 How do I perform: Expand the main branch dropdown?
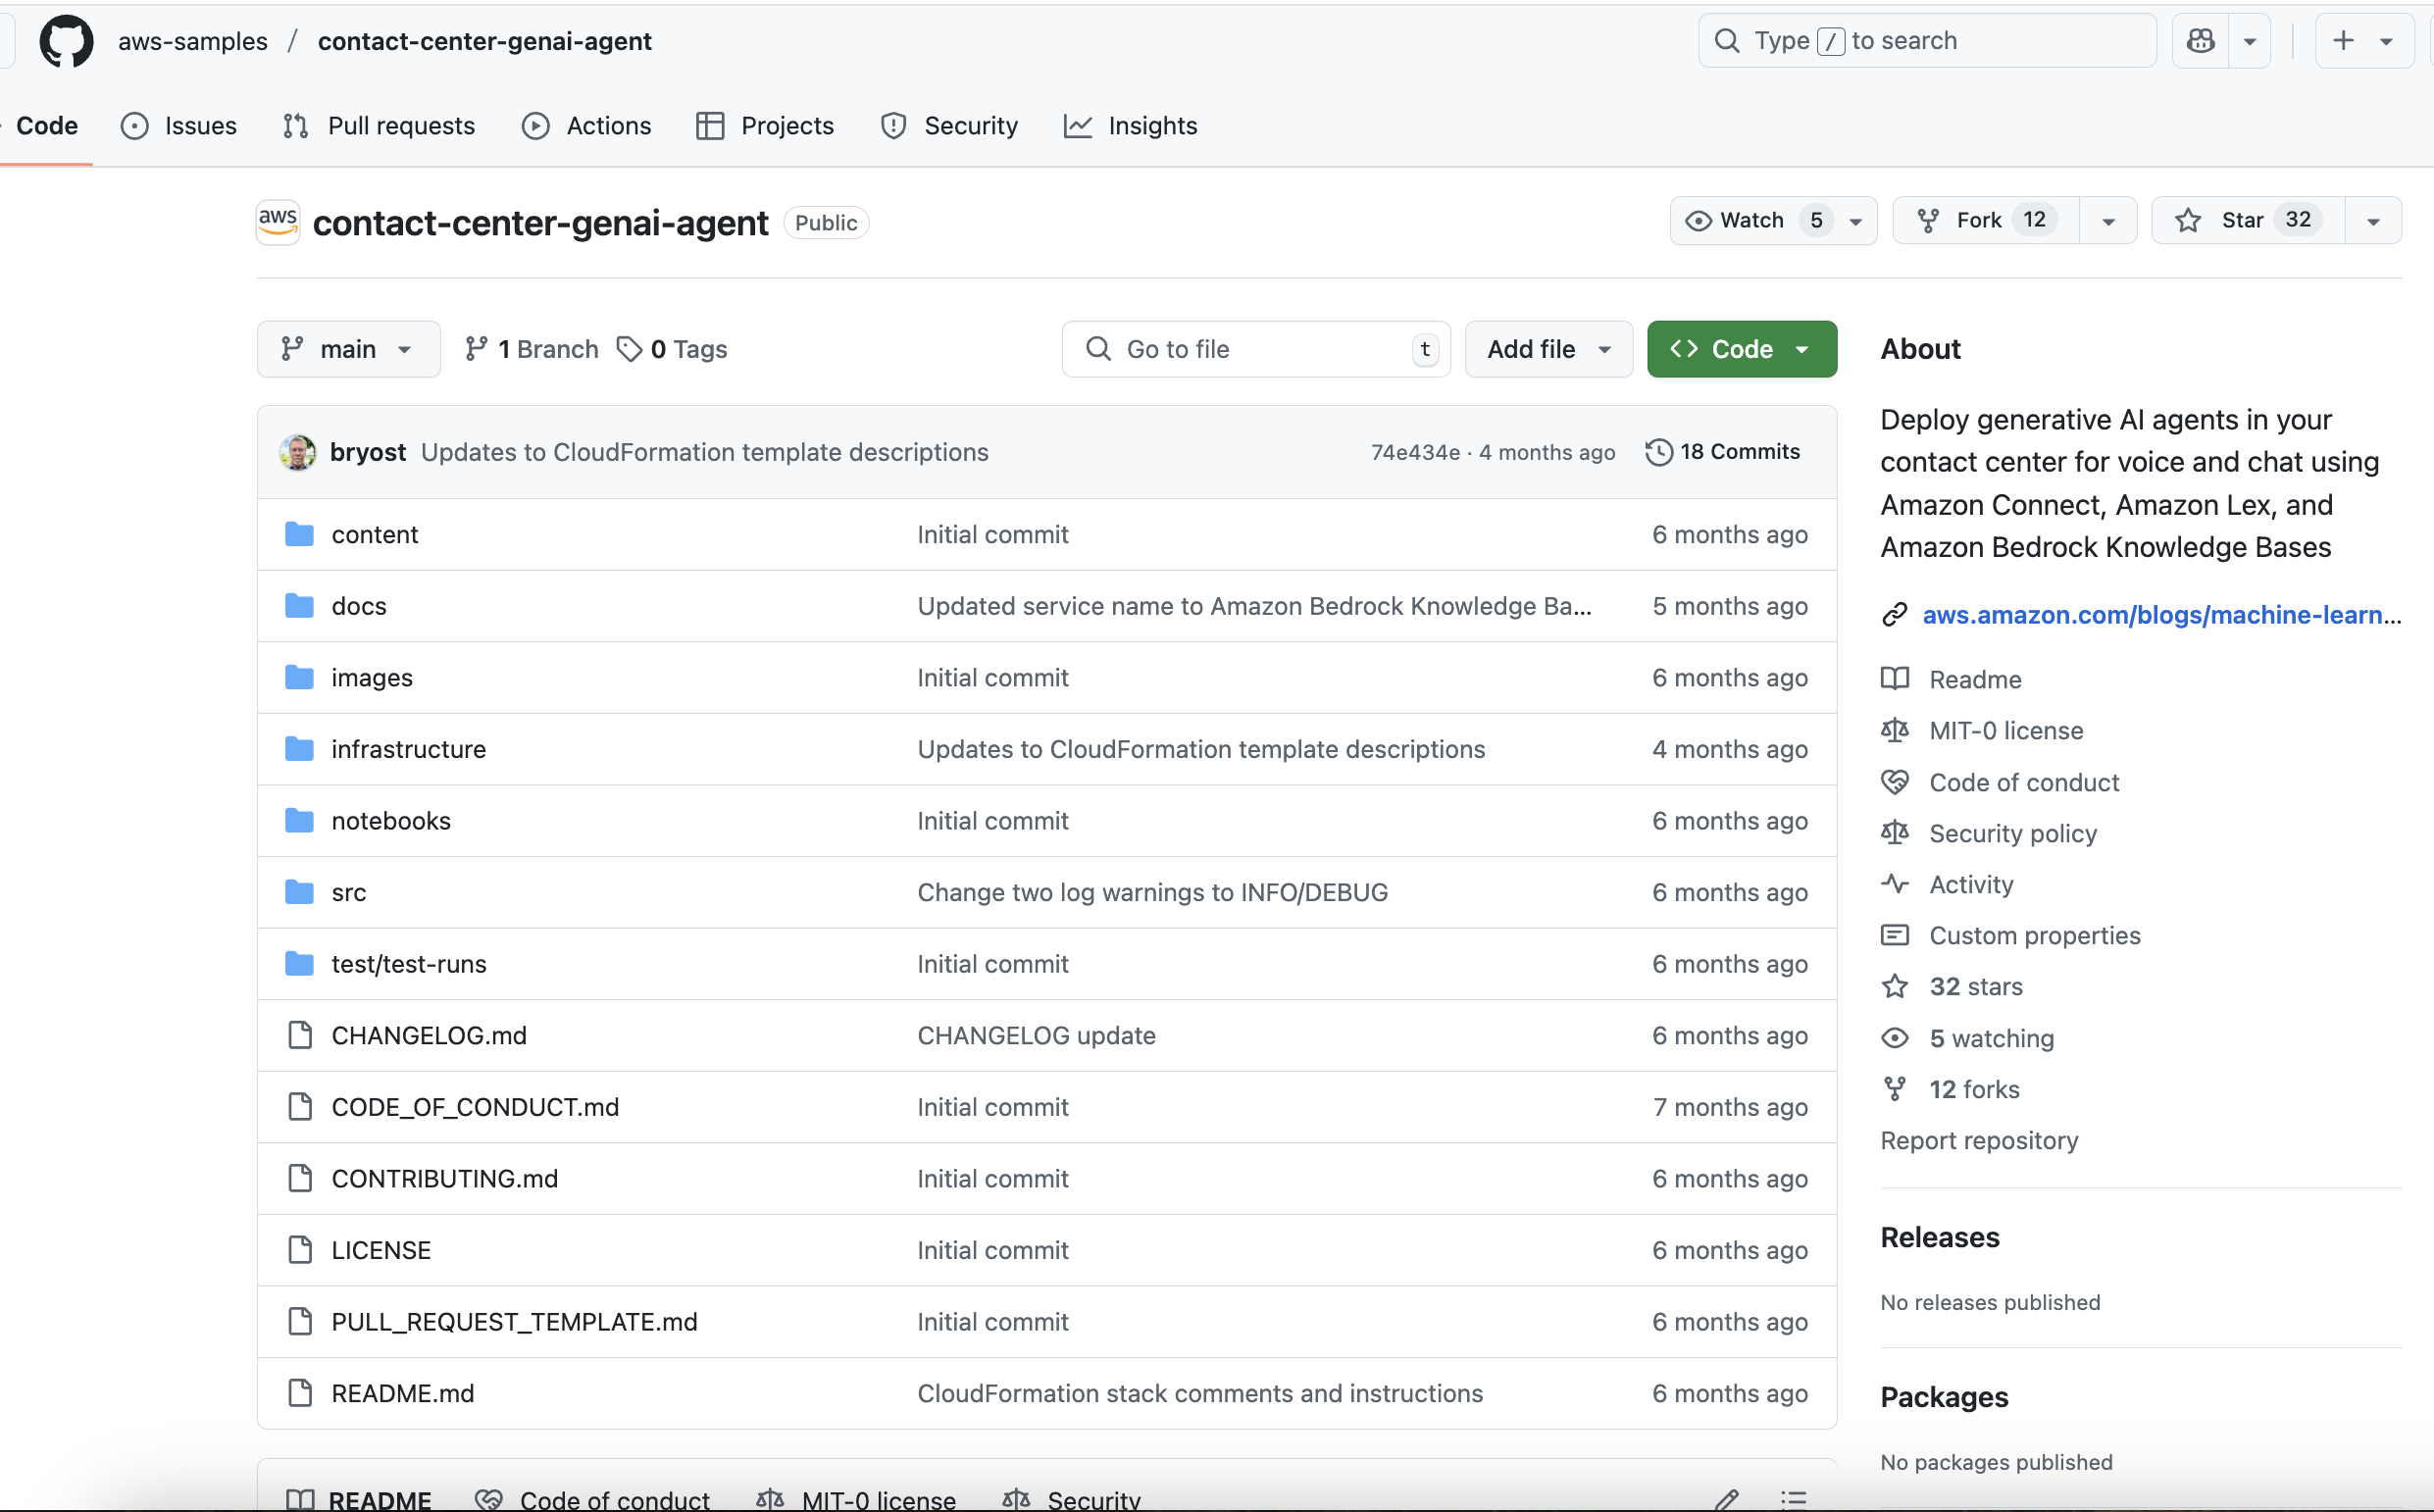pyautogui.click(x=348, y=349)
